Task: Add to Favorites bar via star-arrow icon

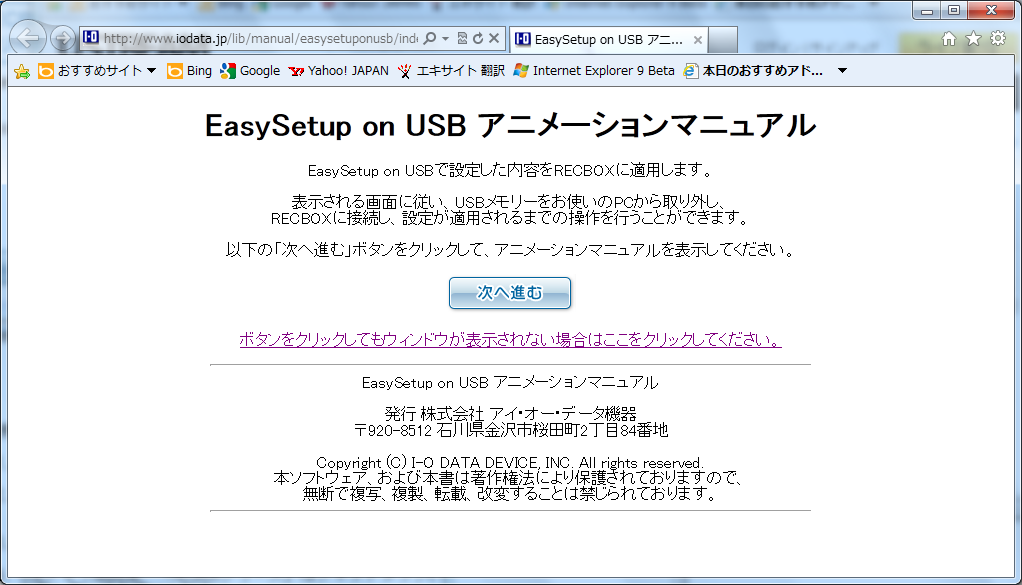Action: (22, 71)
